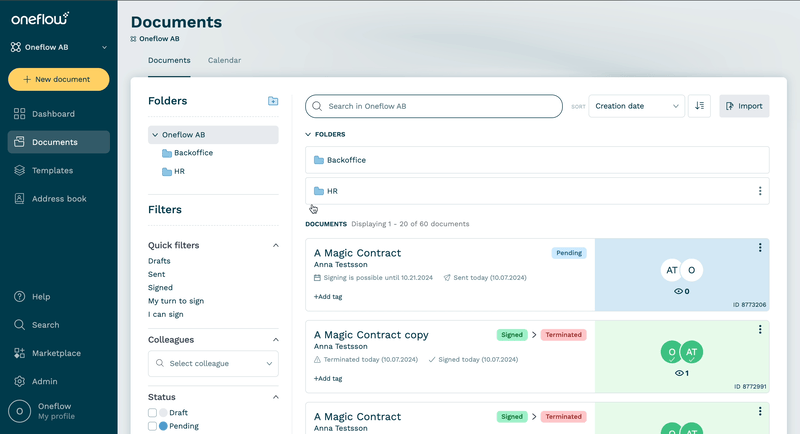Click document ID 8773206 text

[749, 304]
